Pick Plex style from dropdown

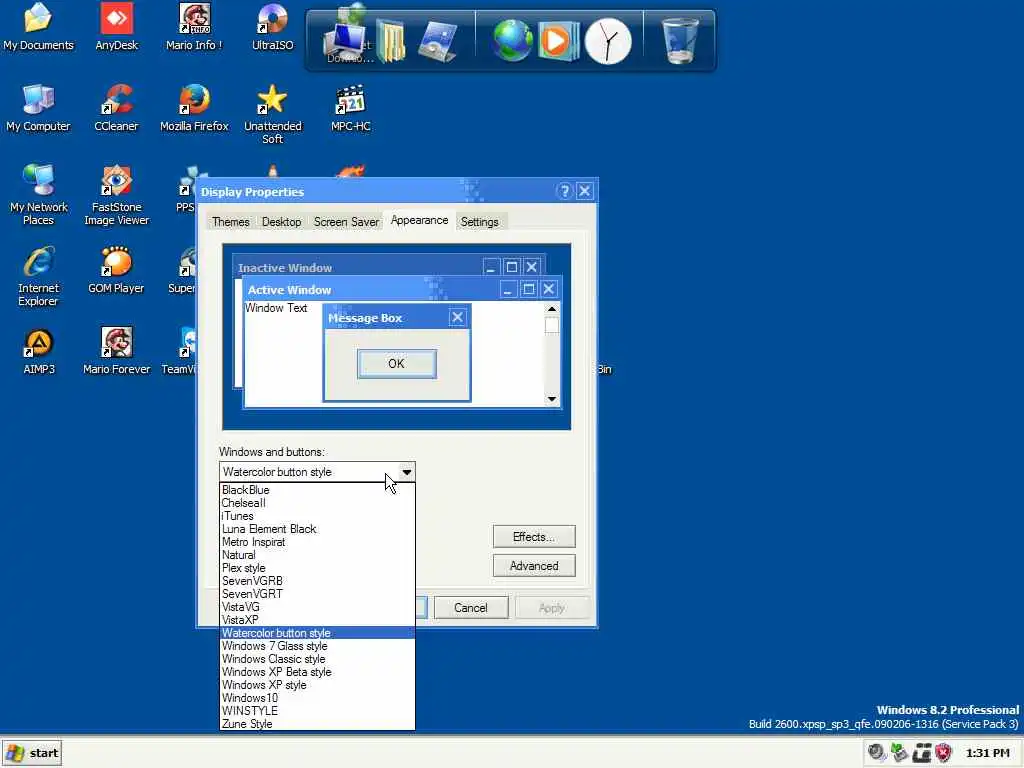317,568
